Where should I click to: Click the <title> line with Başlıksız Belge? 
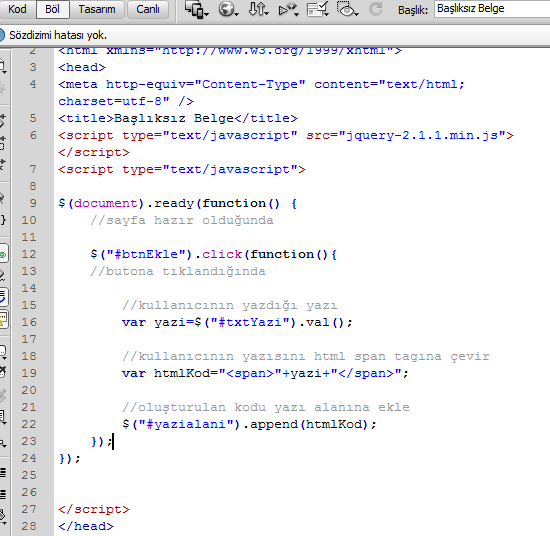pyautogui.click(x=178, y=118)
